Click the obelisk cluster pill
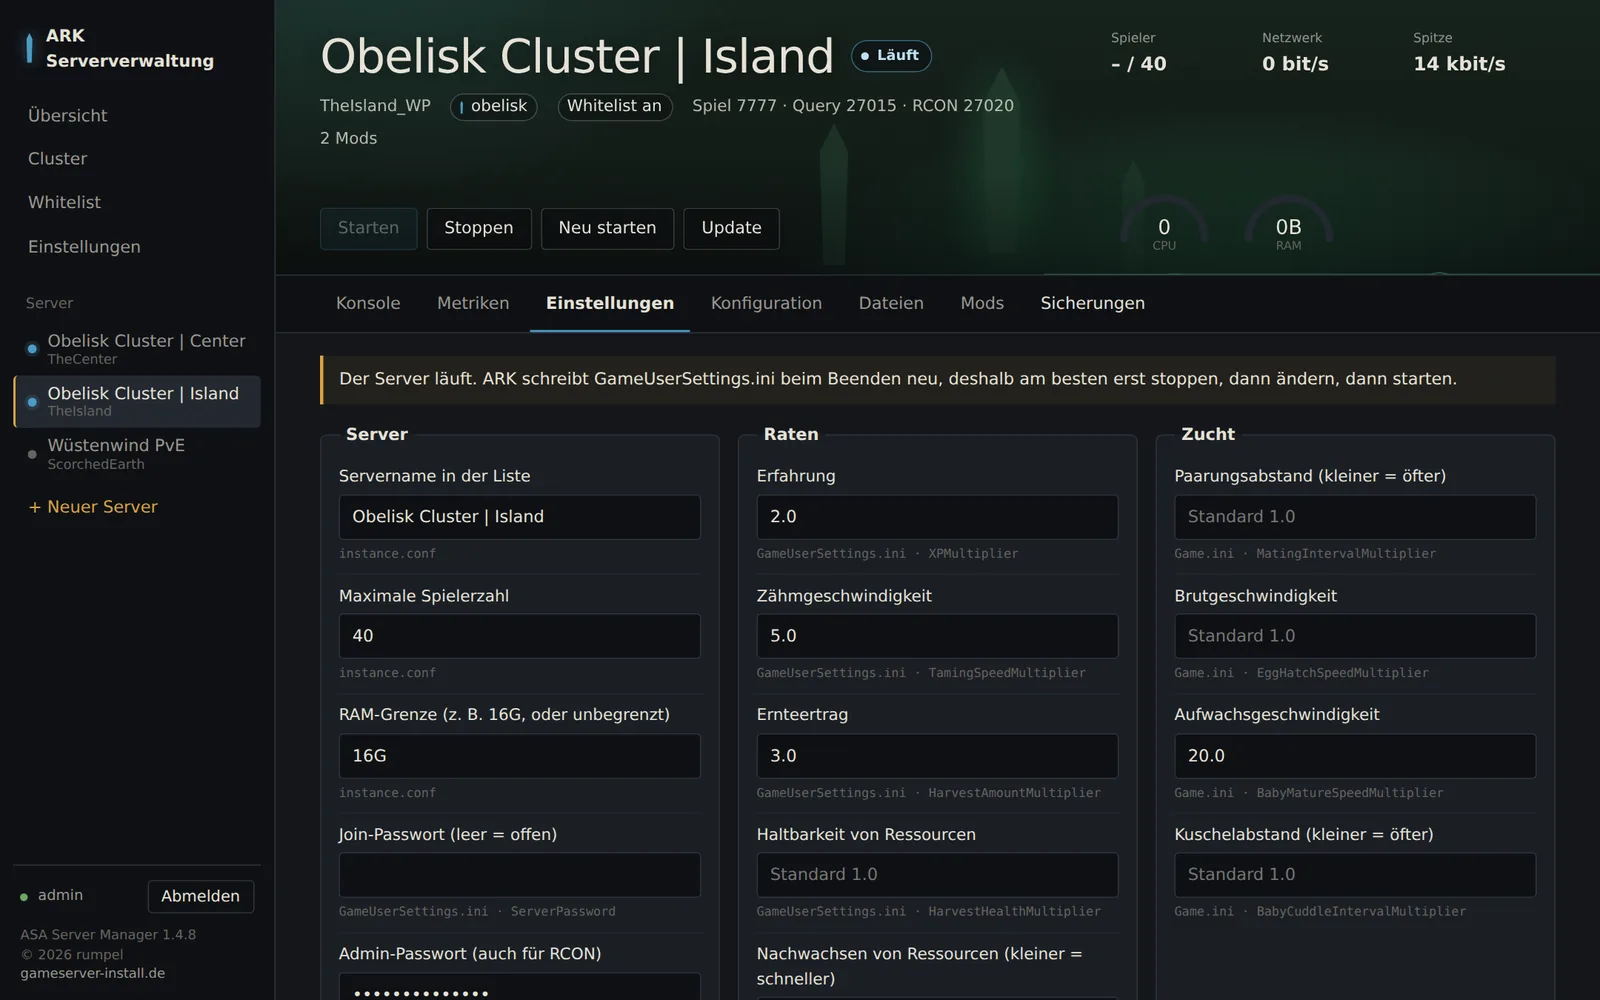1600x1000 pixels. click(x=494, y=106)
